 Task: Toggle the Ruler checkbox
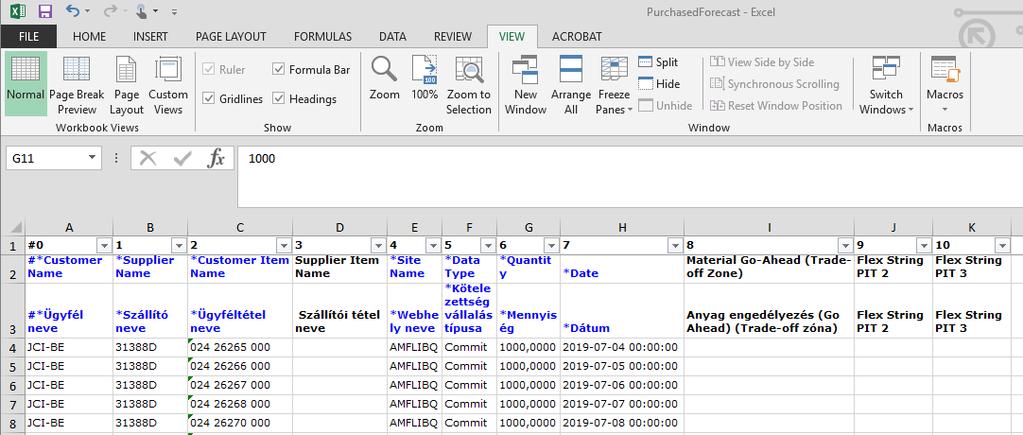click(209, 69)
